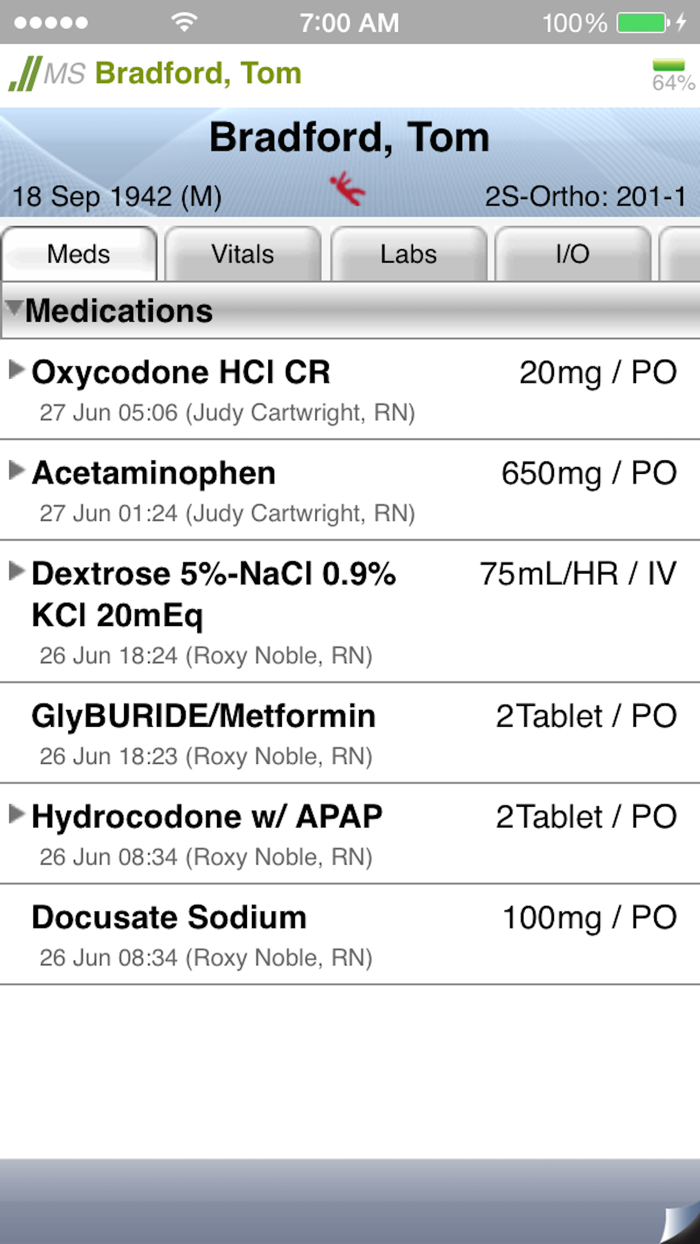Select the I/O tab
Viewport: 700px width, 1244px height.
click(x=573, y=254)
